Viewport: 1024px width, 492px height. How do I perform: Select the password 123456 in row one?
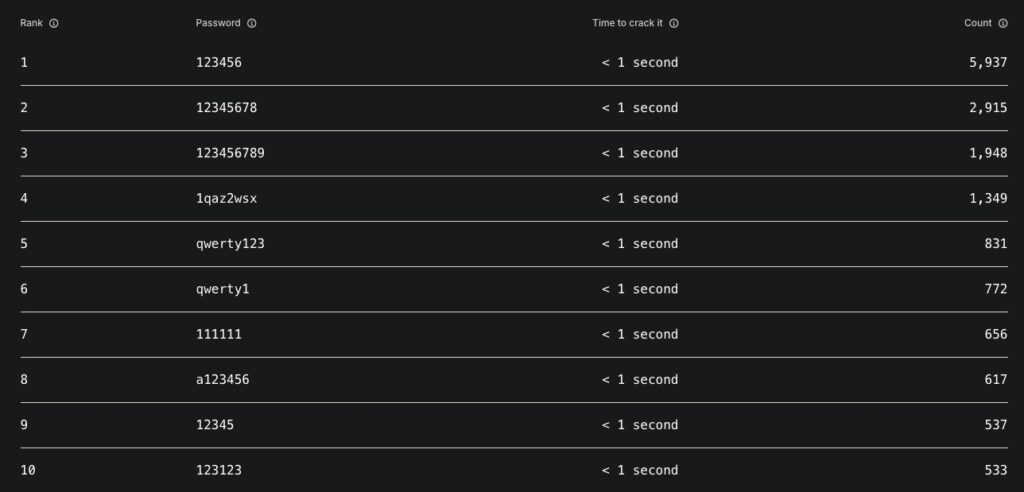(x=219, y=63)
